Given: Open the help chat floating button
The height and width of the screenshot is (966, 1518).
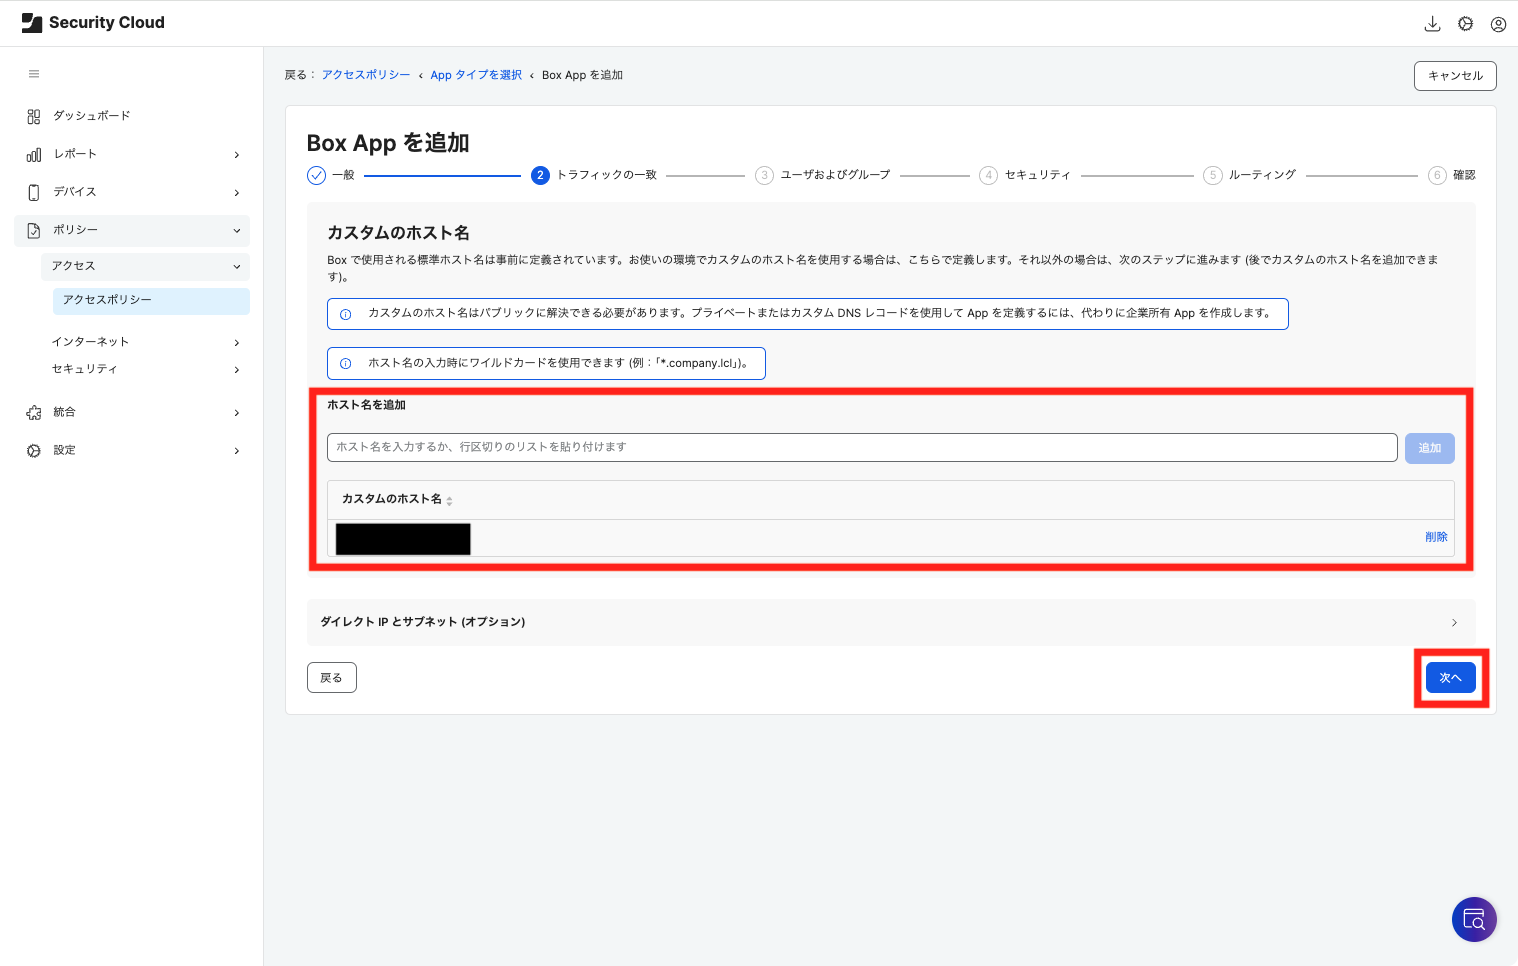Looking at the screenshot, I should 1474,919.
